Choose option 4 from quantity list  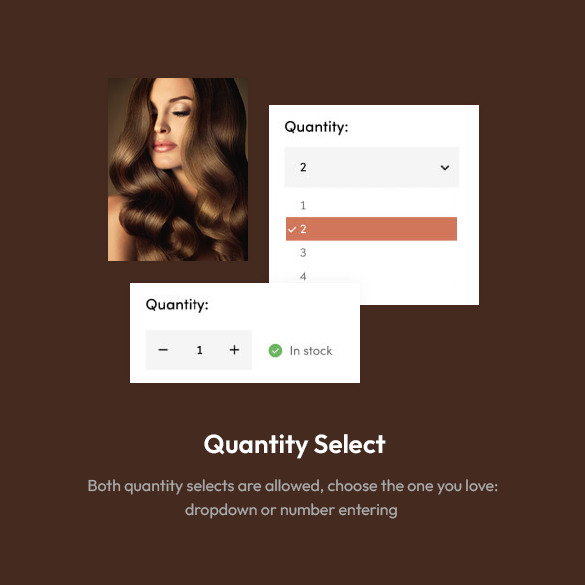point(371,276)
